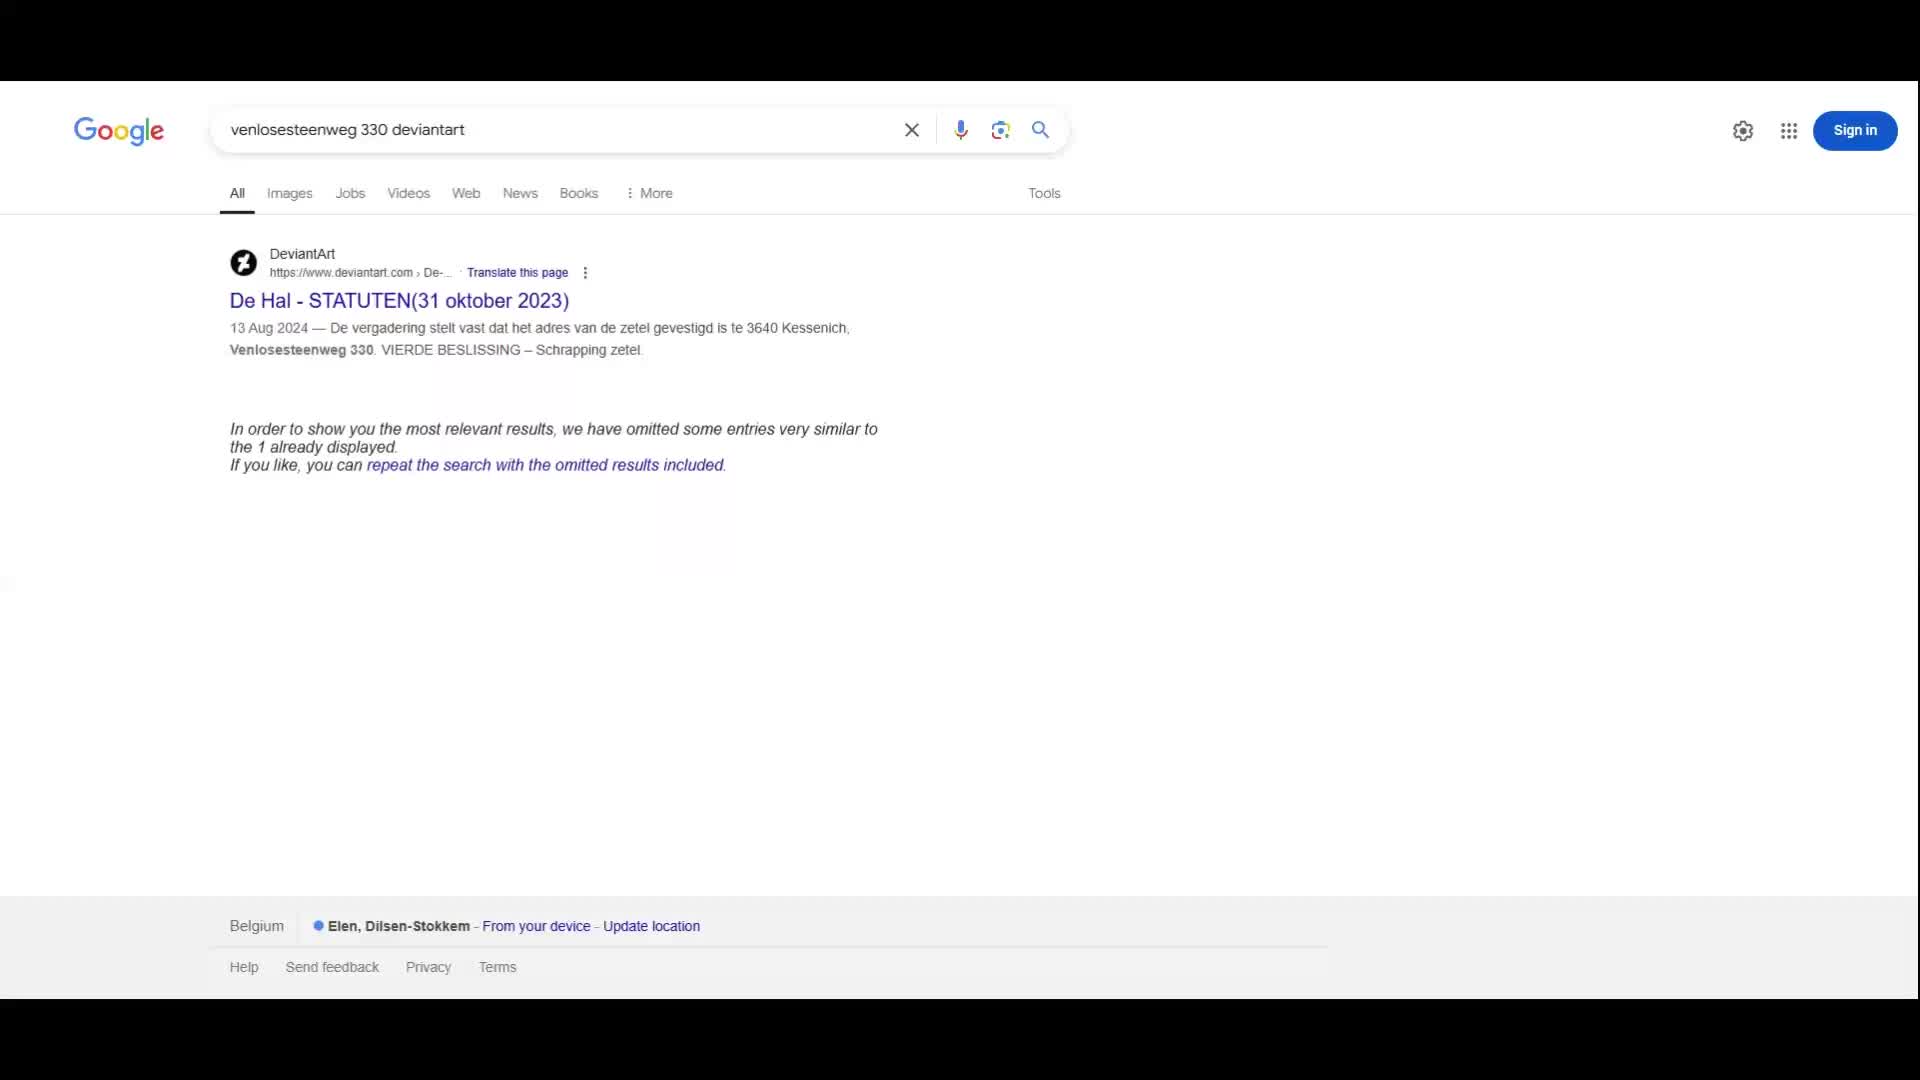The height and width of the screenshot is (1080, 1920).
Task: Switch to Jobs tab
Action: coord(350,193)
